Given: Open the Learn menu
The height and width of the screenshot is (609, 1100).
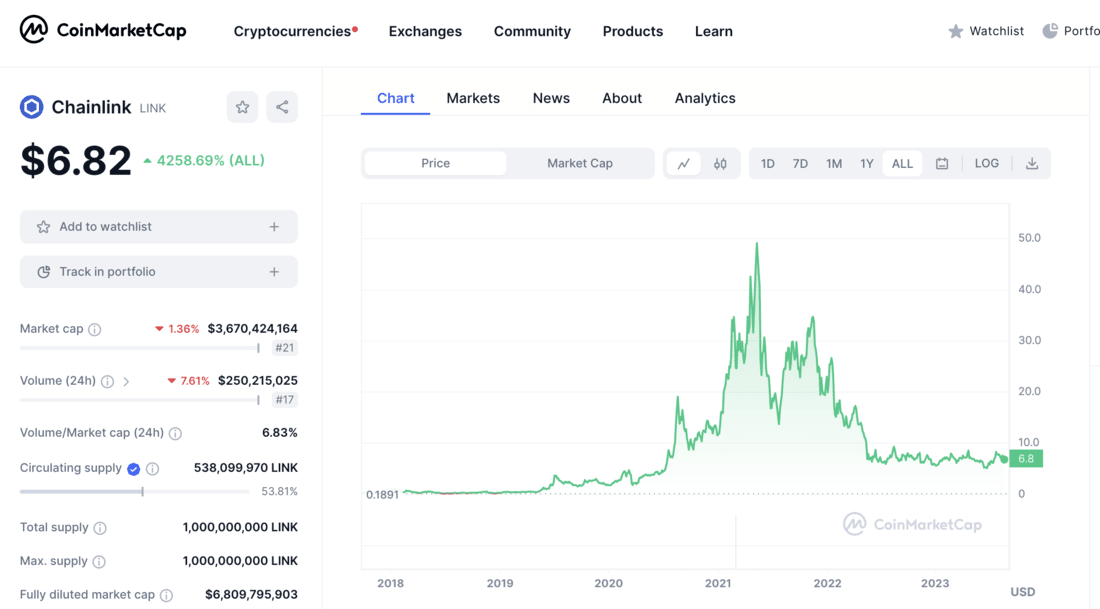Looking at the screenshot, I should point(713,31).
